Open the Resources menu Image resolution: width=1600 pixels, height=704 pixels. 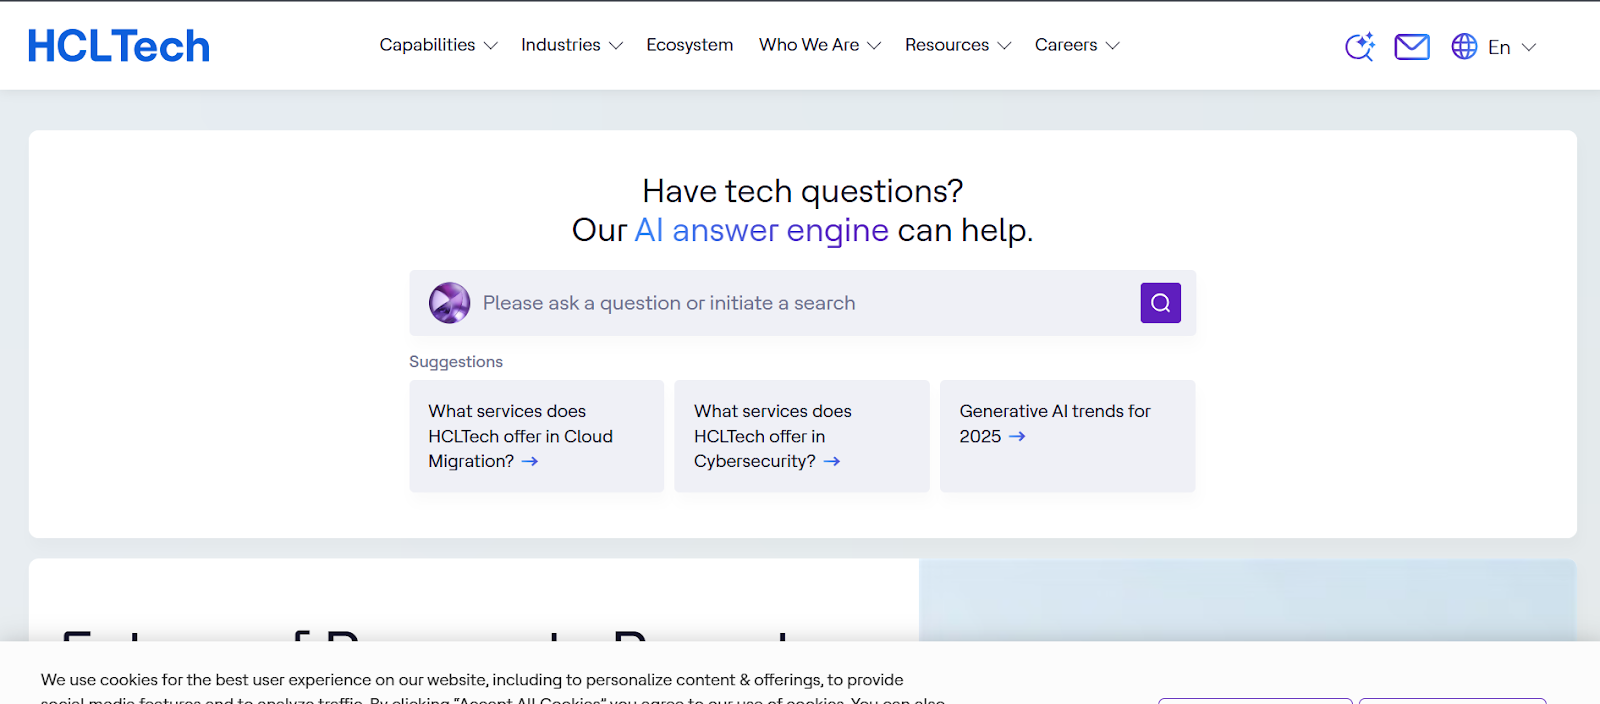click(x=947, y=45)
